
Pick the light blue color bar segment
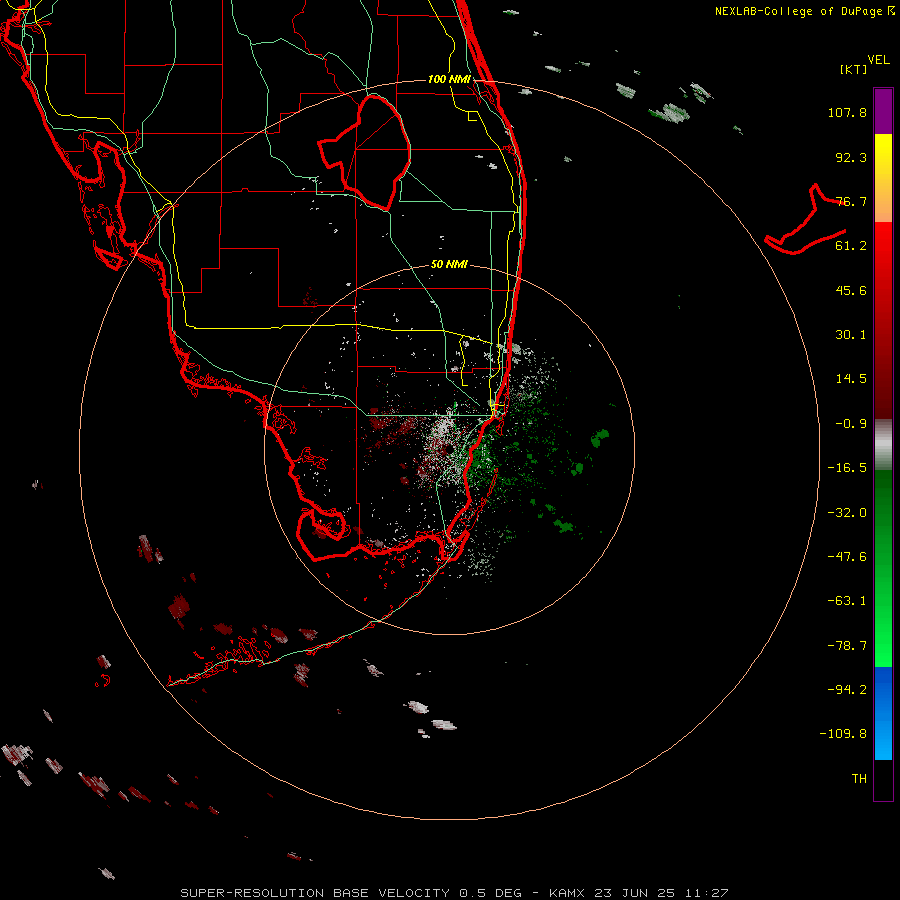click(x=883, y=738)
